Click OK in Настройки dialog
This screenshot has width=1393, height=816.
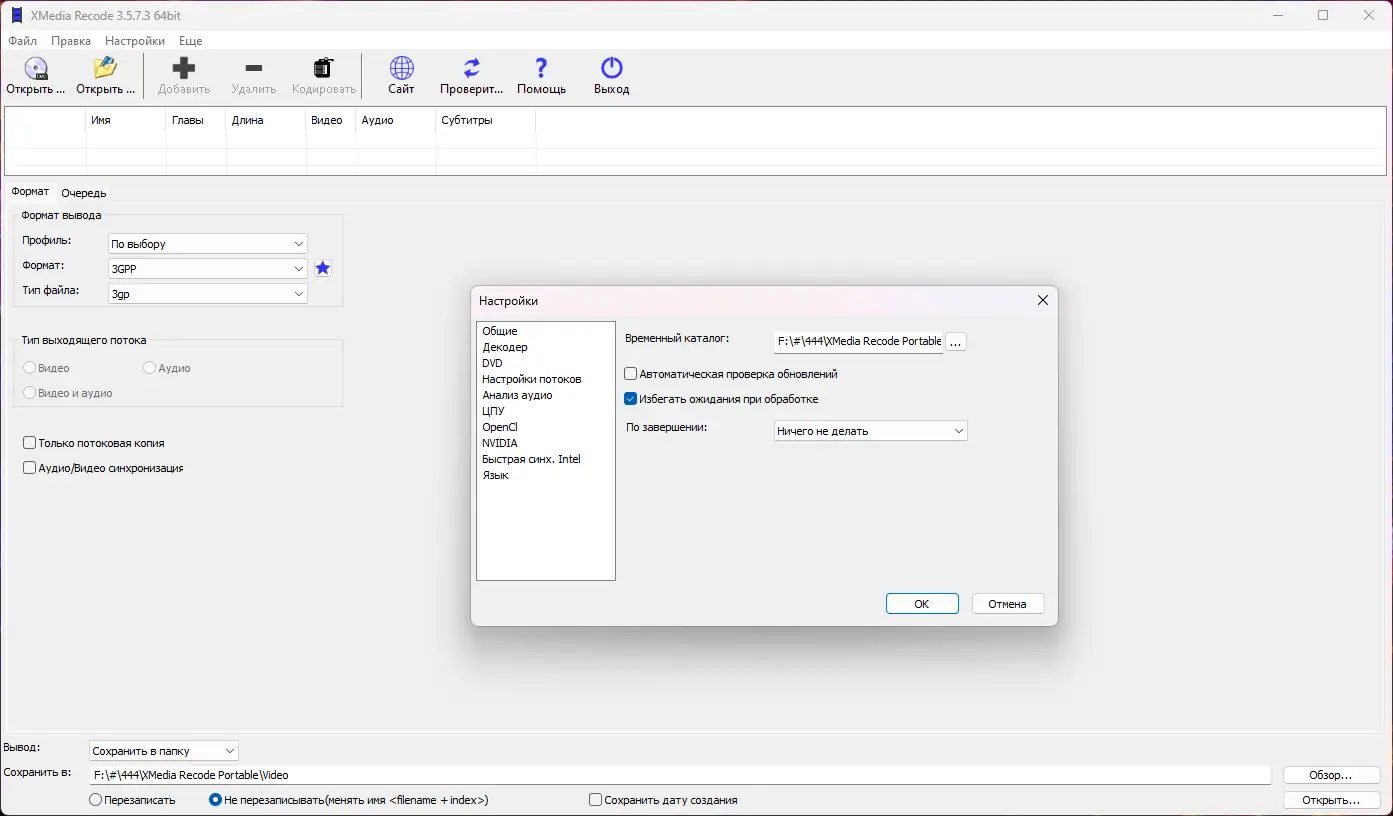pos(922,604)
